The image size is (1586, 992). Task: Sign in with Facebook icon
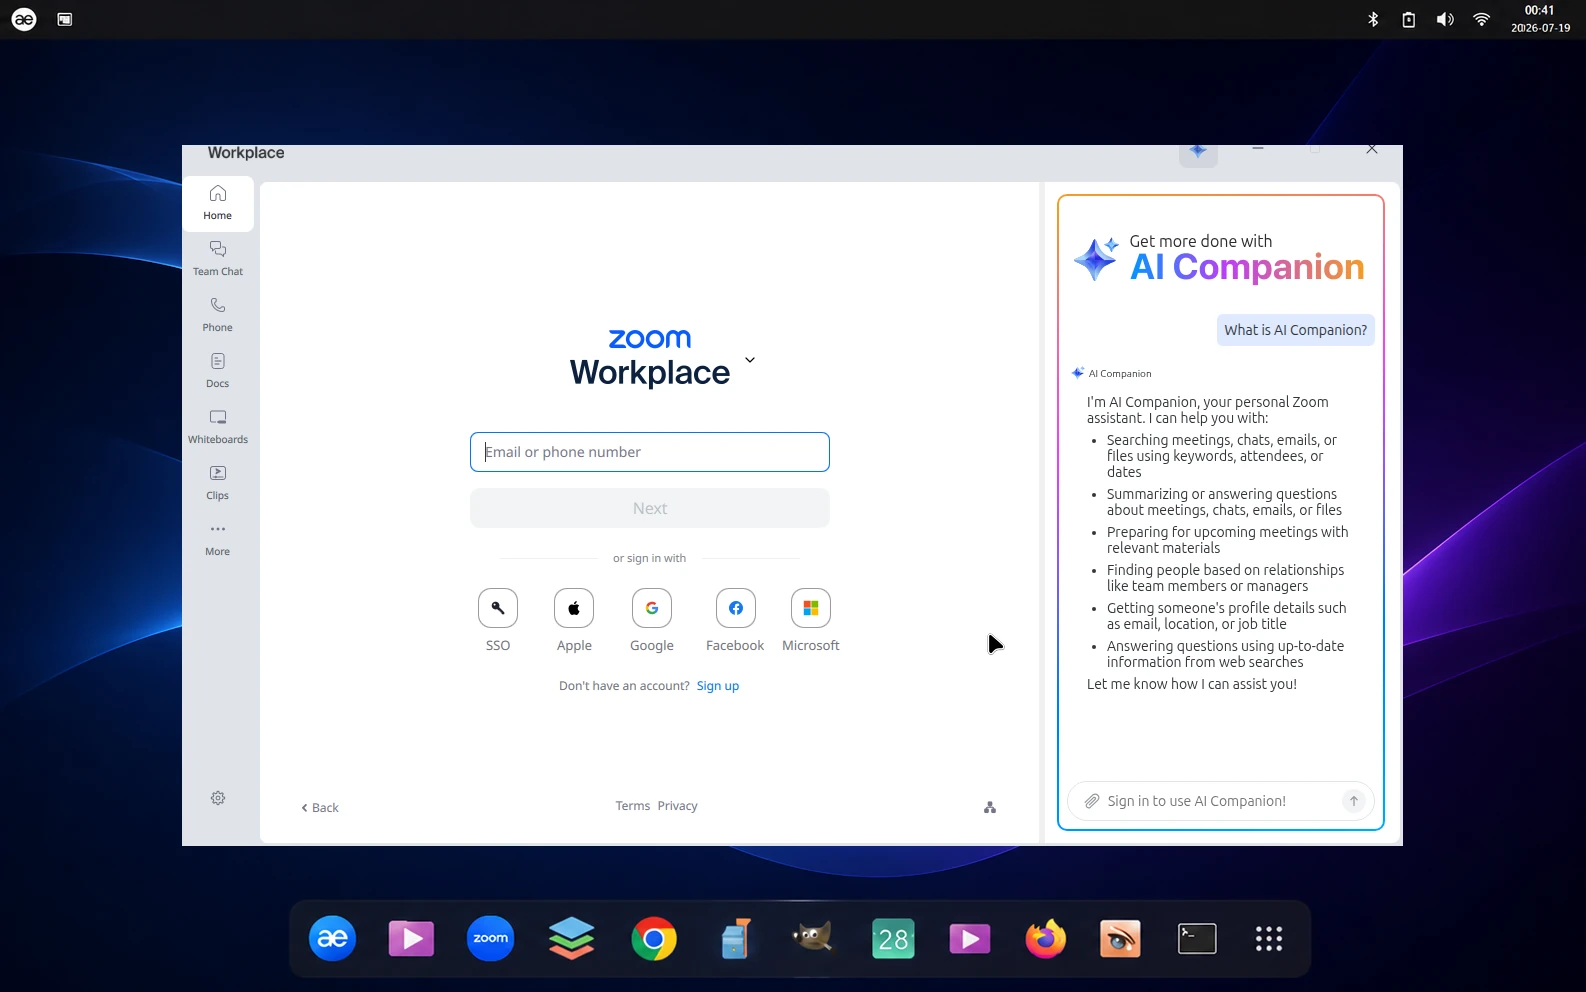tap(736, 608)
